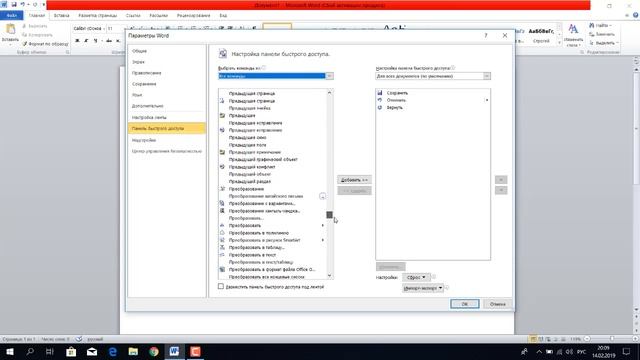
Task: Click font size field in ribbon
Action: [x=113, y=29]
